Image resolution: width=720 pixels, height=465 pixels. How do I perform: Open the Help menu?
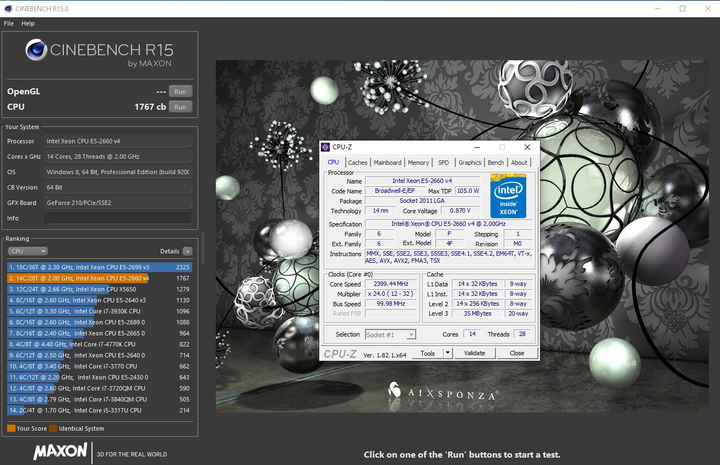(x=28, y=23)
